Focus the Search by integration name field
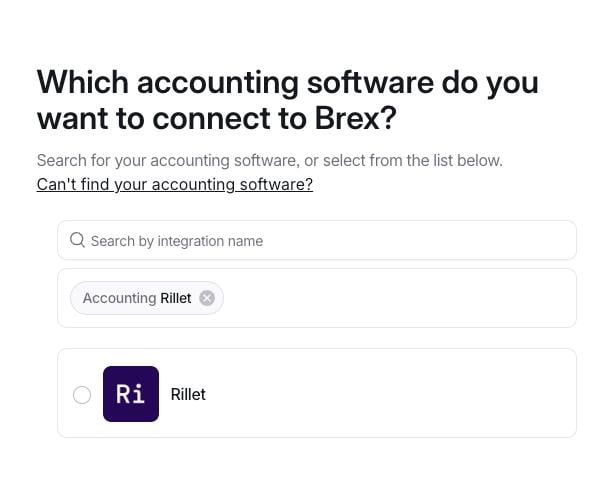The image size is (610, 478). (x=320, y=241)
